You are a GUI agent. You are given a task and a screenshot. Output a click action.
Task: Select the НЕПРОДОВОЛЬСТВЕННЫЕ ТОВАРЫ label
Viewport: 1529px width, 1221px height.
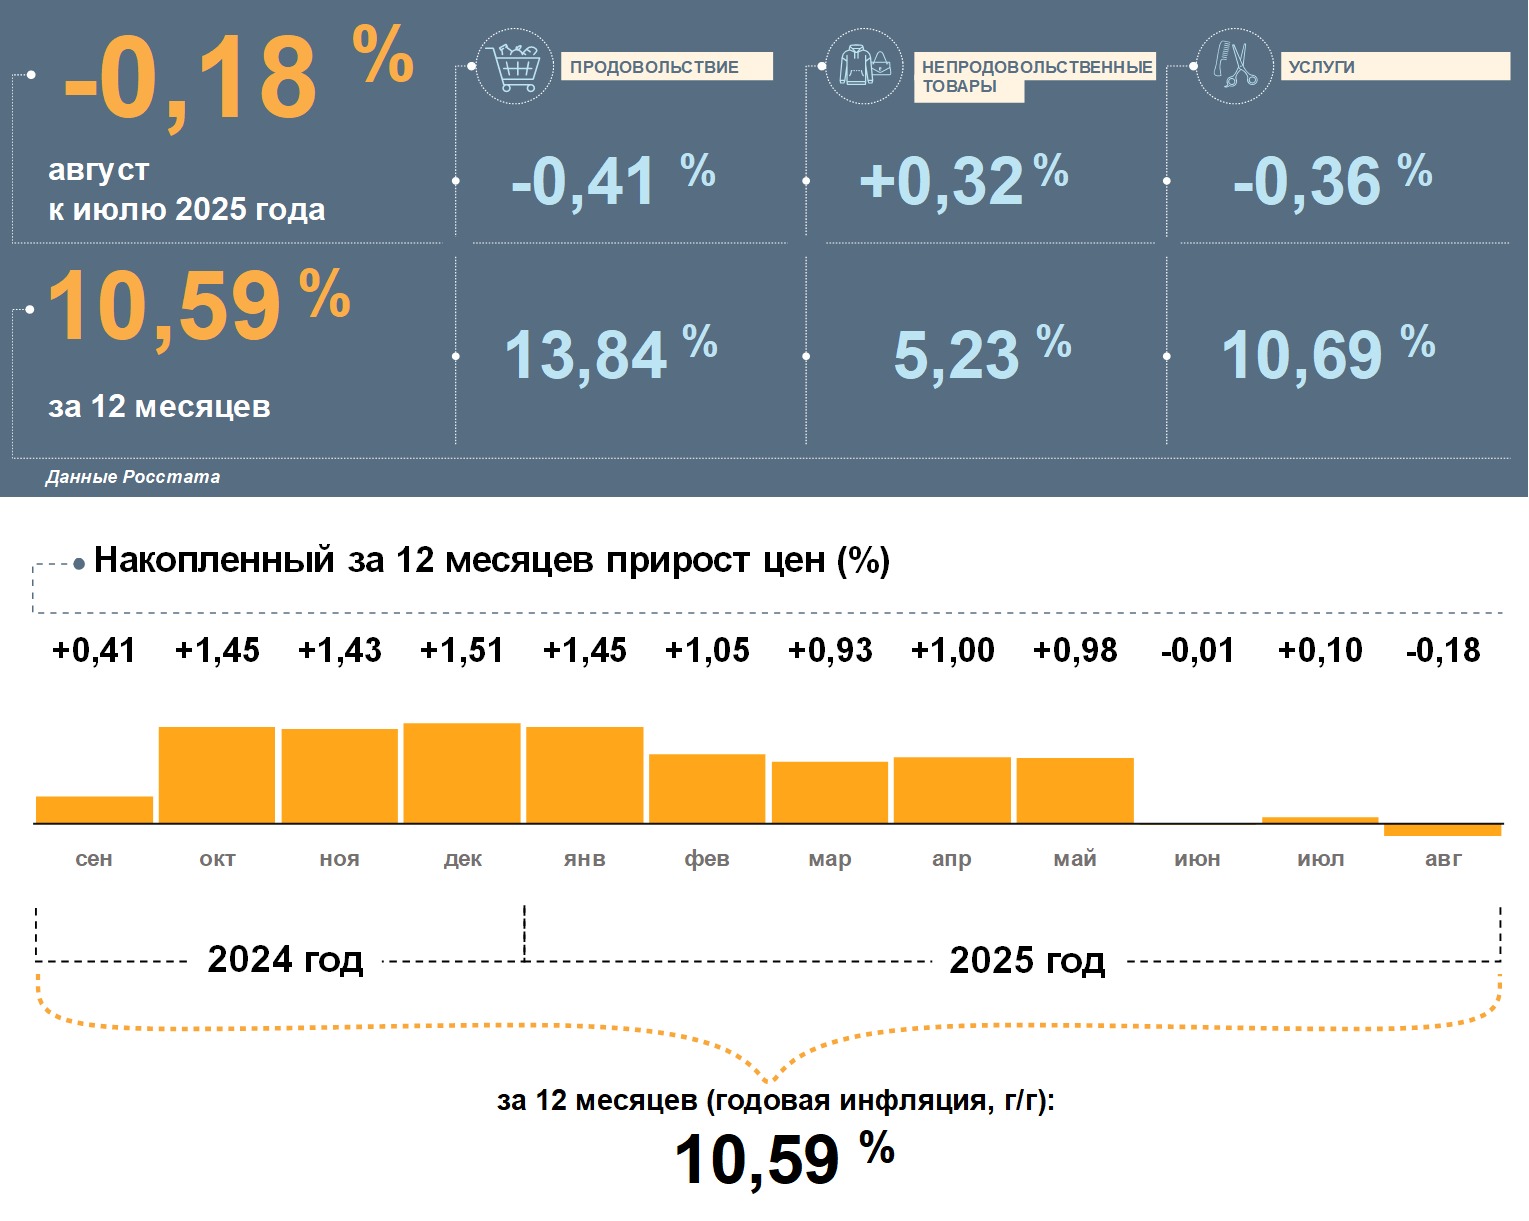pos(1036,76)
